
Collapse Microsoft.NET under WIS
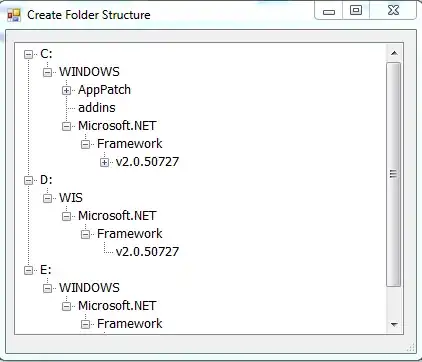tap(67, 216)
